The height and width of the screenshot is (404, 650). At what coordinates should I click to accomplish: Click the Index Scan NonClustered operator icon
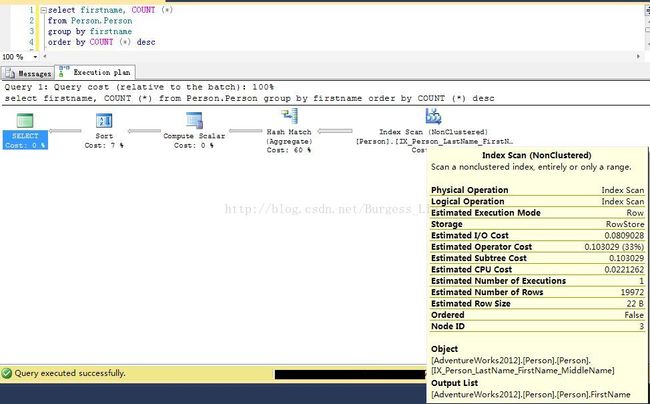point(433,116)
